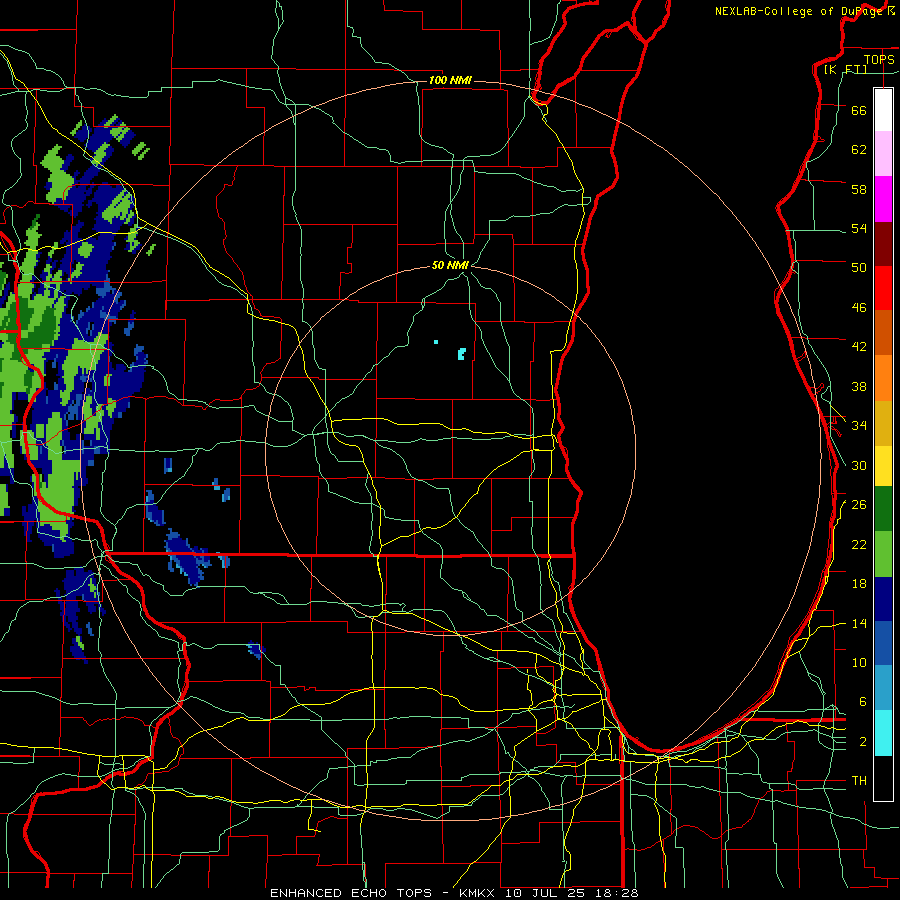Click the 46 value on scale
The width and height of the screenshot is (900, 900).
[x=859, y=308]
